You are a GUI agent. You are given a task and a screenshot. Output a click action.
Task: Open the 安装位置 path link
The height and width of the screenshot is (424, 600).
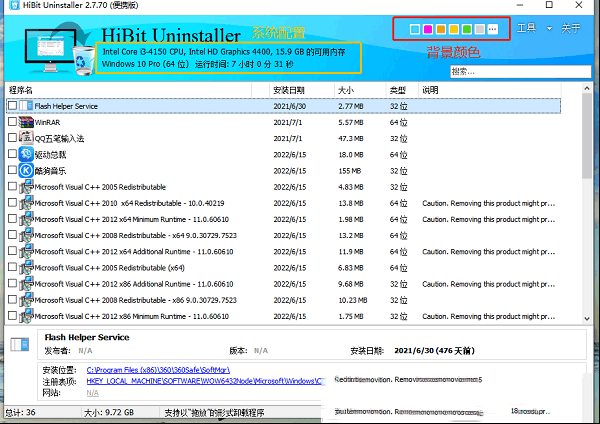click(x=158, y=370)
